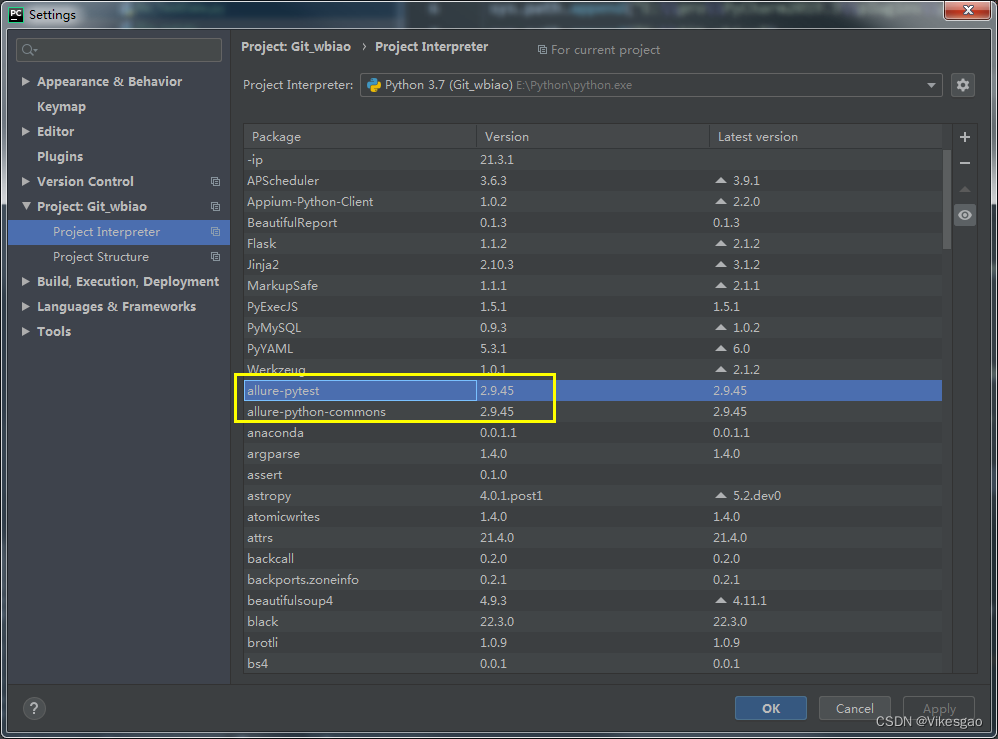
Task: Select the attrs package row
Action: 593,538
